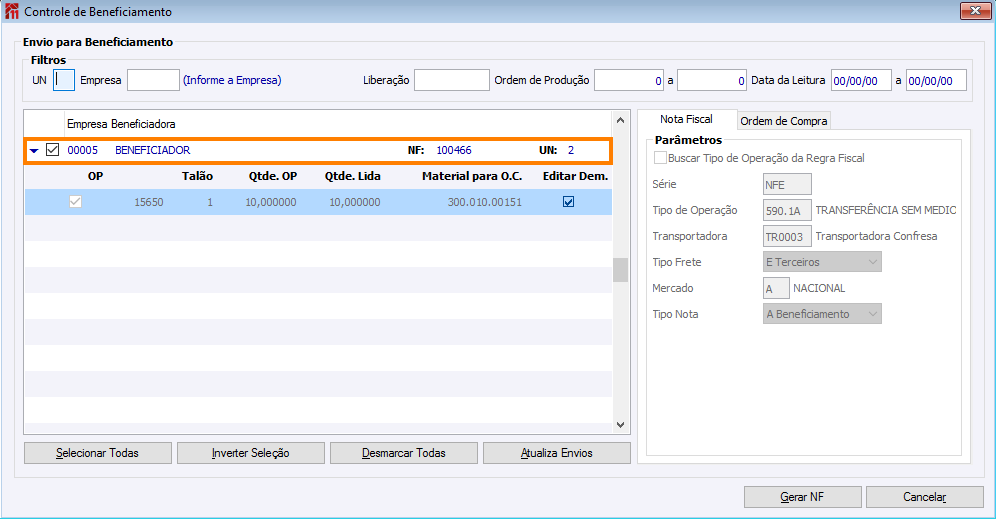Screen dimensions: 996x519
Task: Click the Série NFE field
Action: (787, 184)
